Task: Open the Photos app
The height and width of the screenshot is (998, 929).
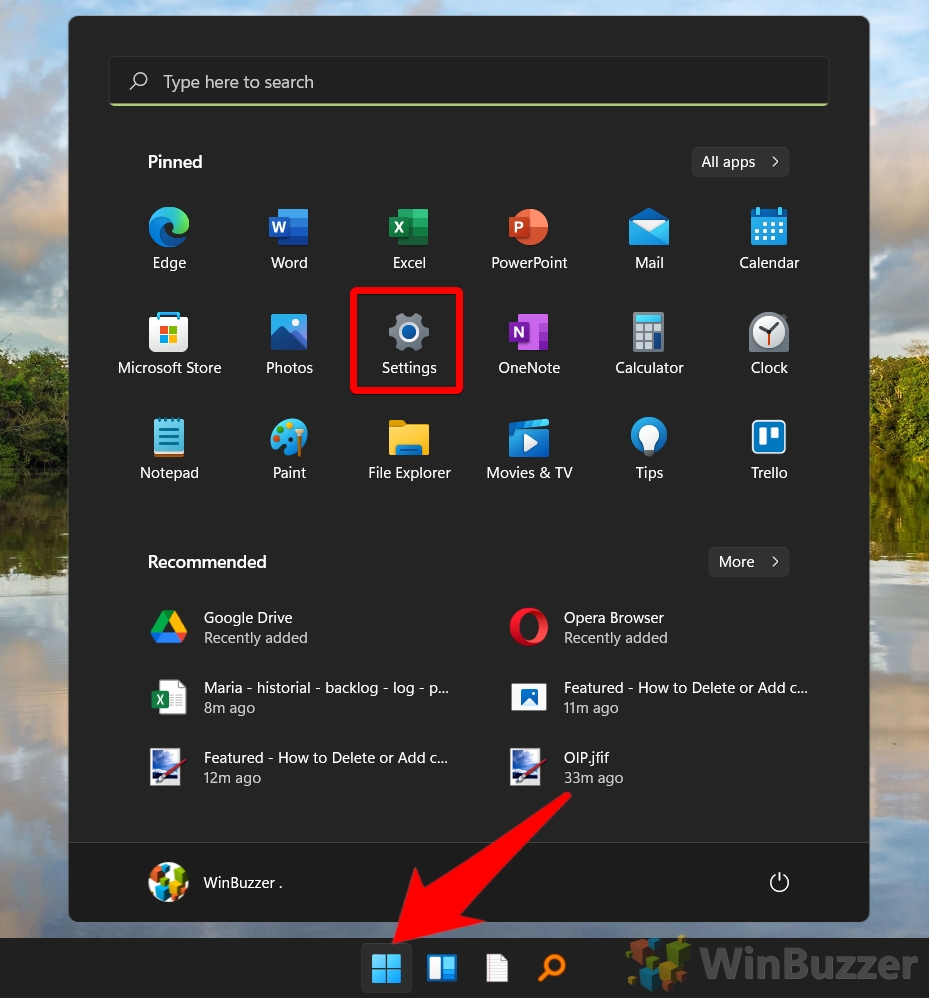Action: pyautogui.click(x=289, y=343)
